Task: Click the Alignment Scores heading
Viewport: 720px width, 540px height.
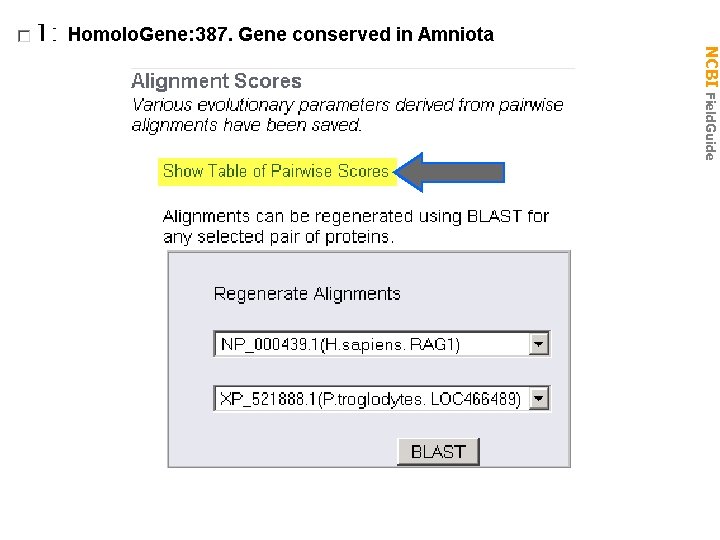Action: pos(216,82)
